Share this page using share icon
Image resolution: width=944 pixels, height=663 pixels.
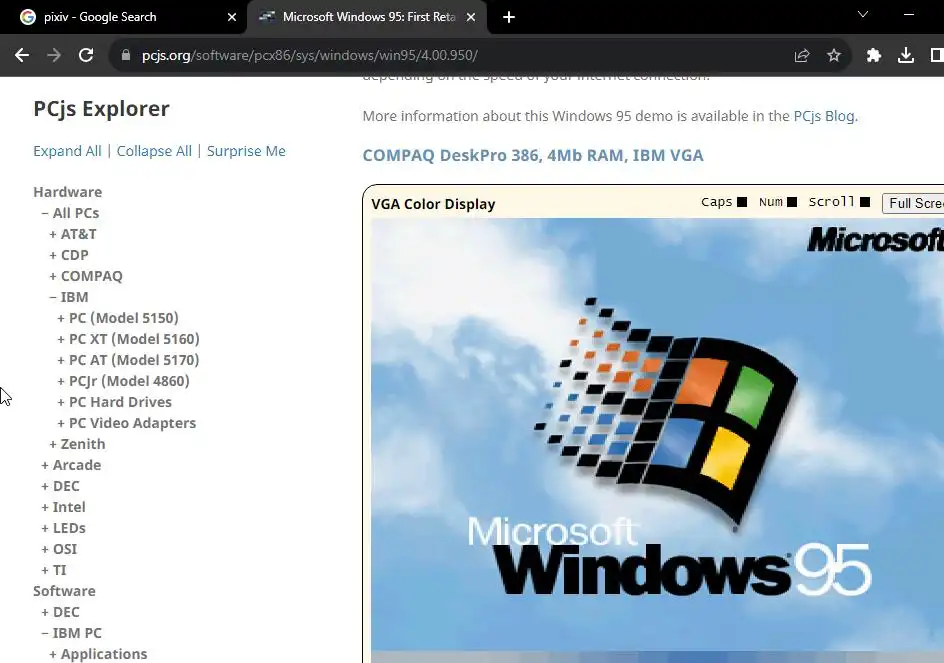point(801,55)
